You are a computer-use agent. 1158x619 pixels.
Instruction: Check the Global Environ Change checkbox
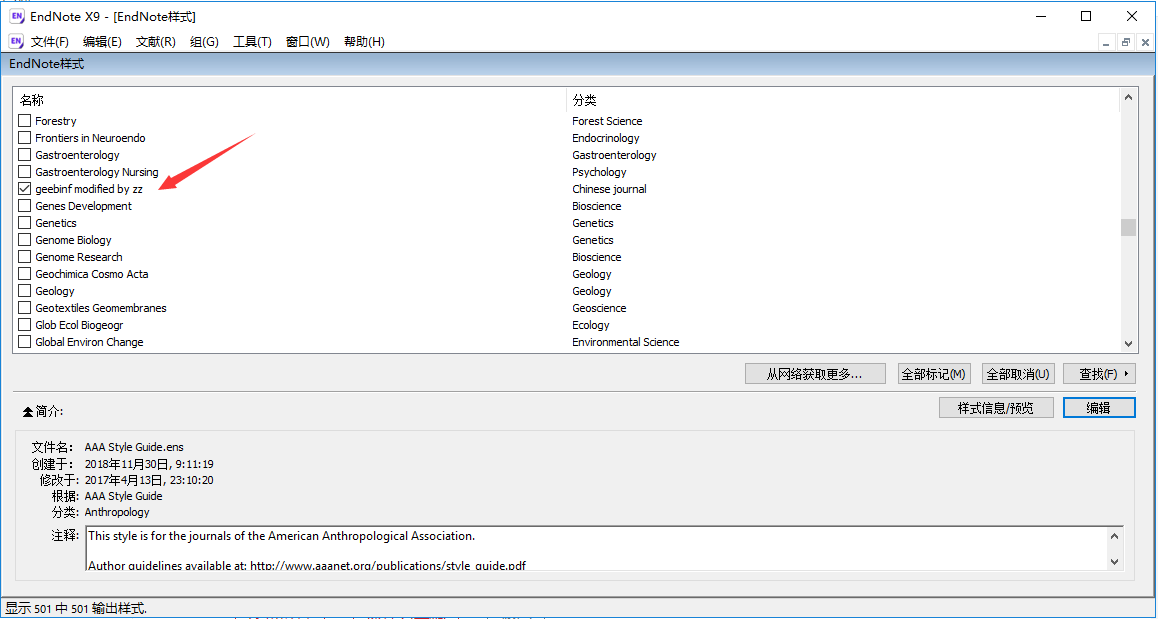24,342
